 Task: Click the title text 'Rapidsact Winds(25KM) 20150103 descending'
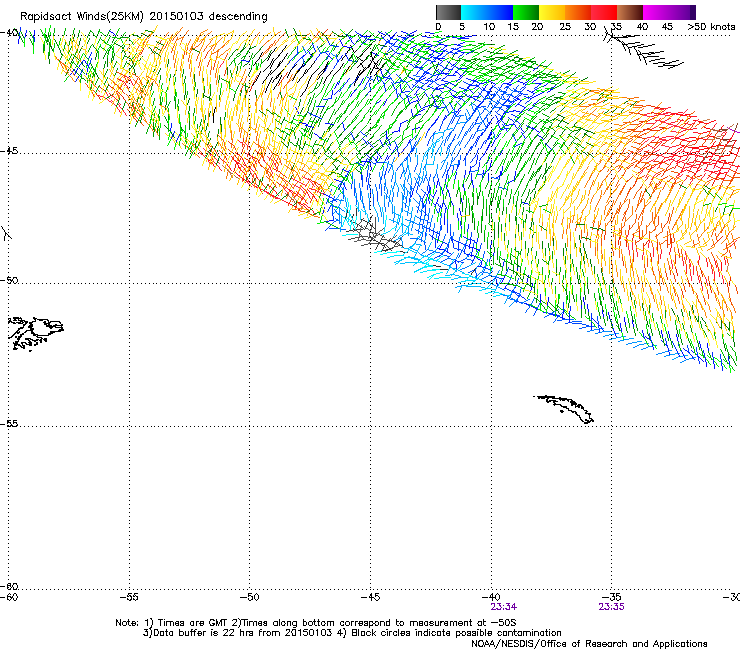click(x=143, y=17)
